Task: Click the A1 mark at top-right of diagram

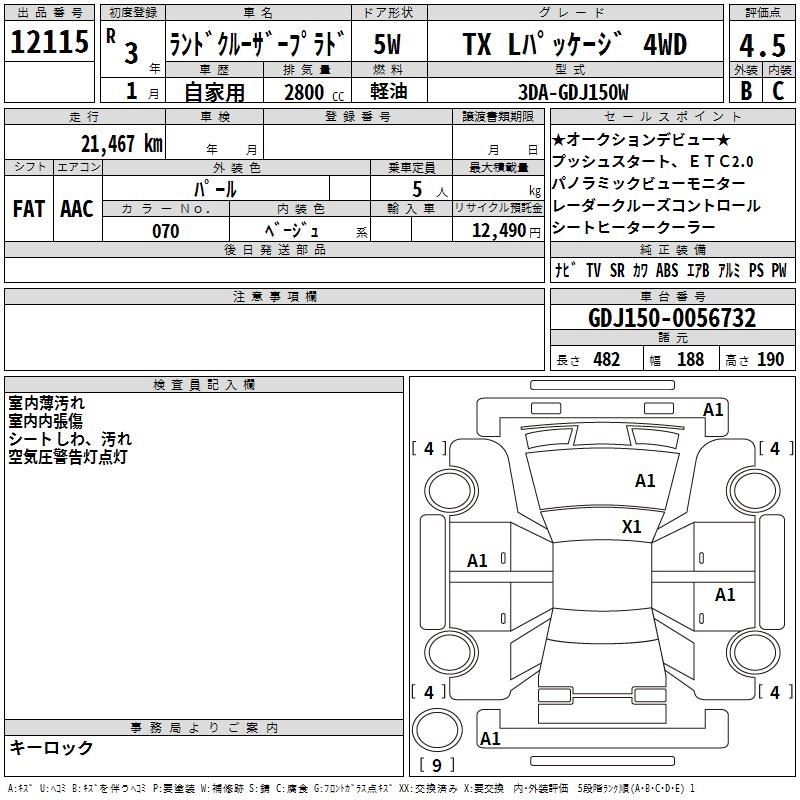Action: [713, 409]
